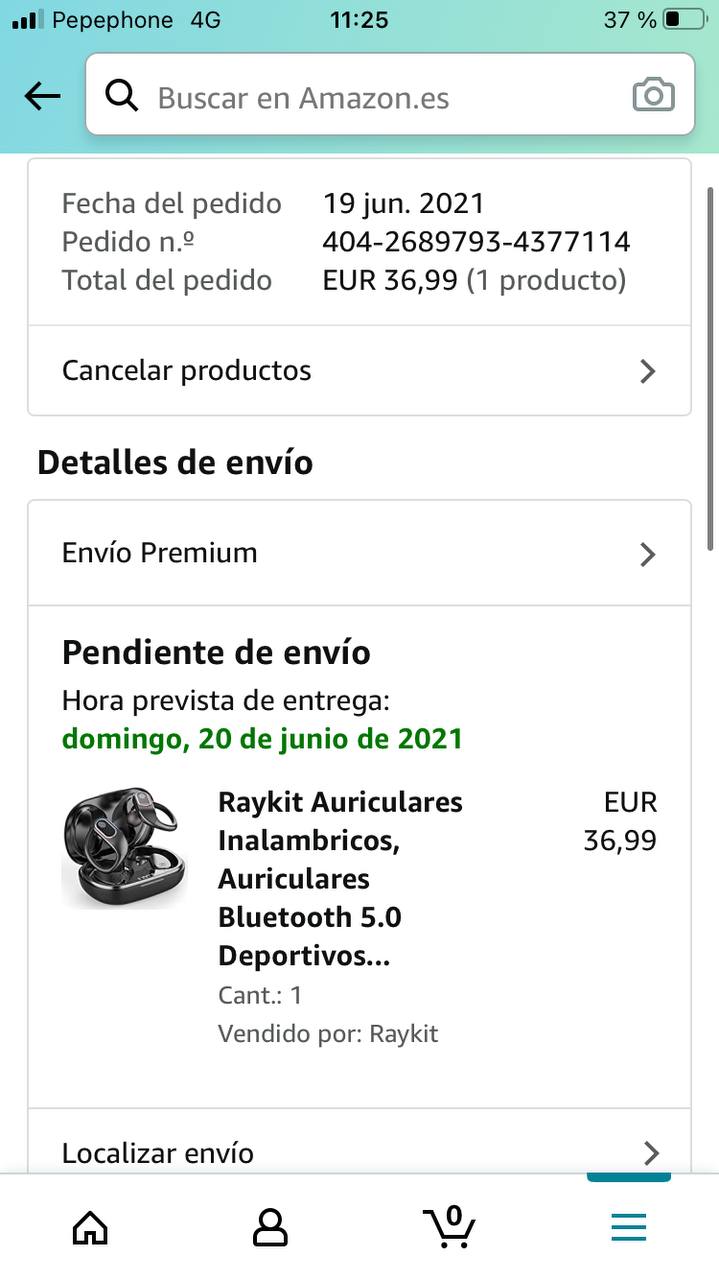Tap the Vendido por: Raykit text
The height and width of the screenshot is (1280, 719).
pyautogui.click(x=328, y=1033)
